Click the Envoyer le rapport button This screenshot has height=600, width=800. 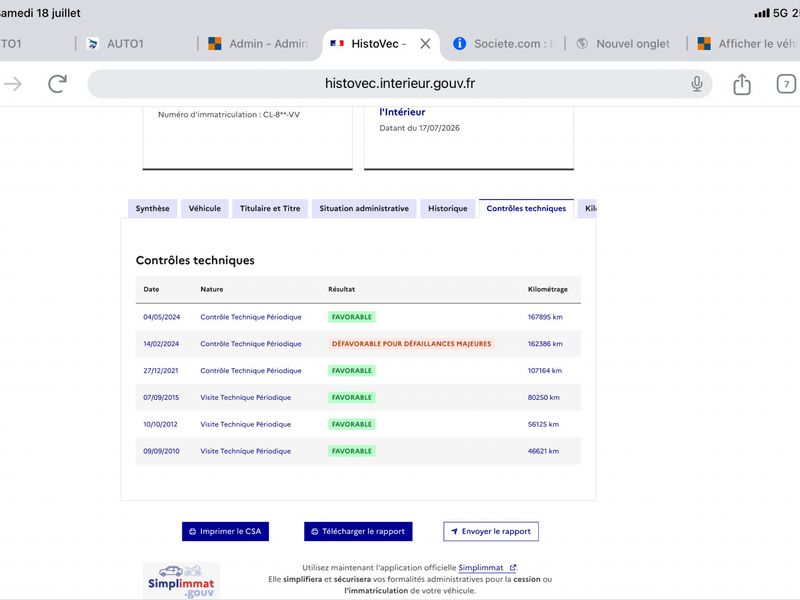[491, 531]
